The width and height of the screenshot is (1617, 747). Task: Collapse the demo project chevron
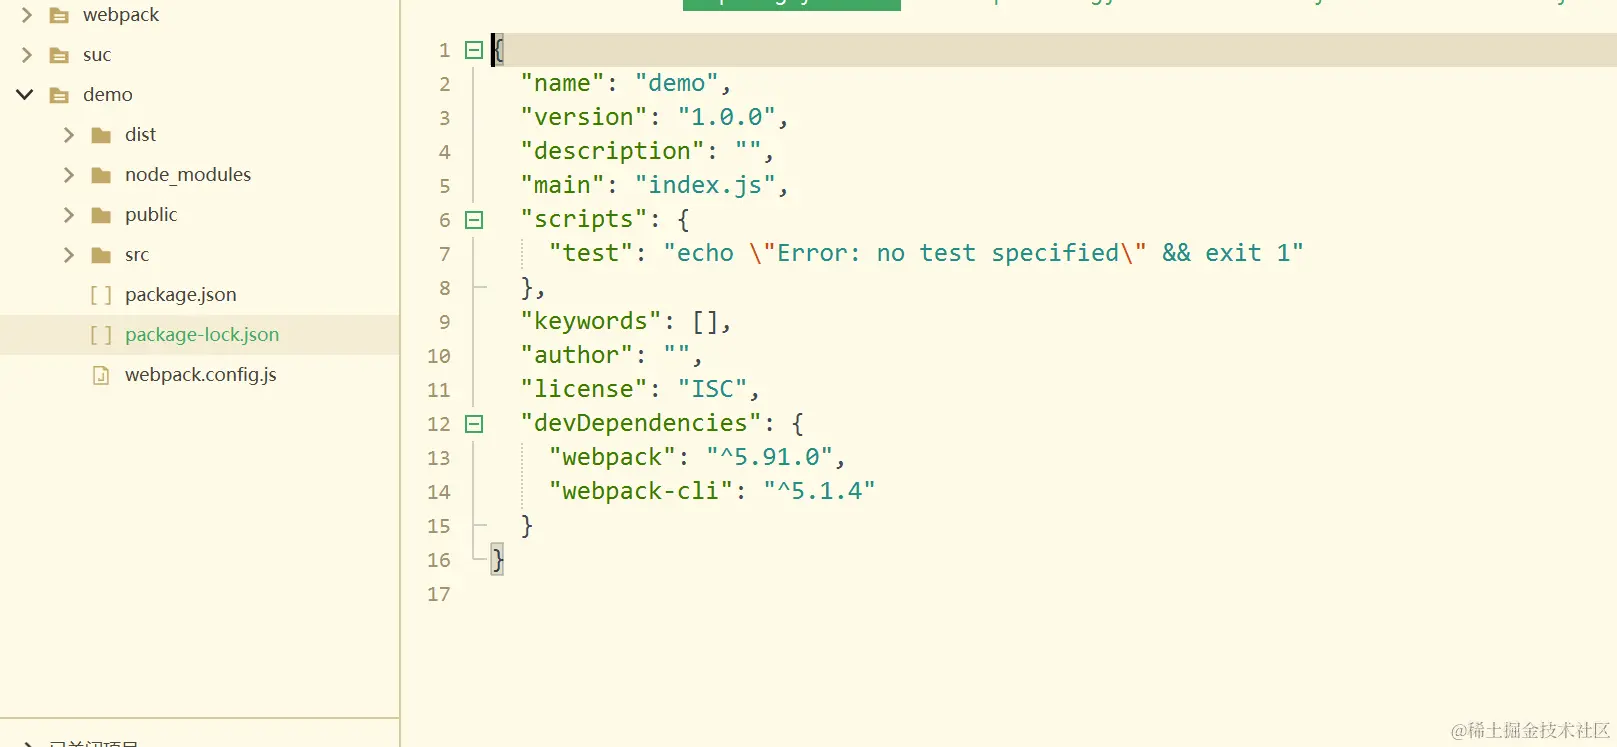[x=25, y=95]
